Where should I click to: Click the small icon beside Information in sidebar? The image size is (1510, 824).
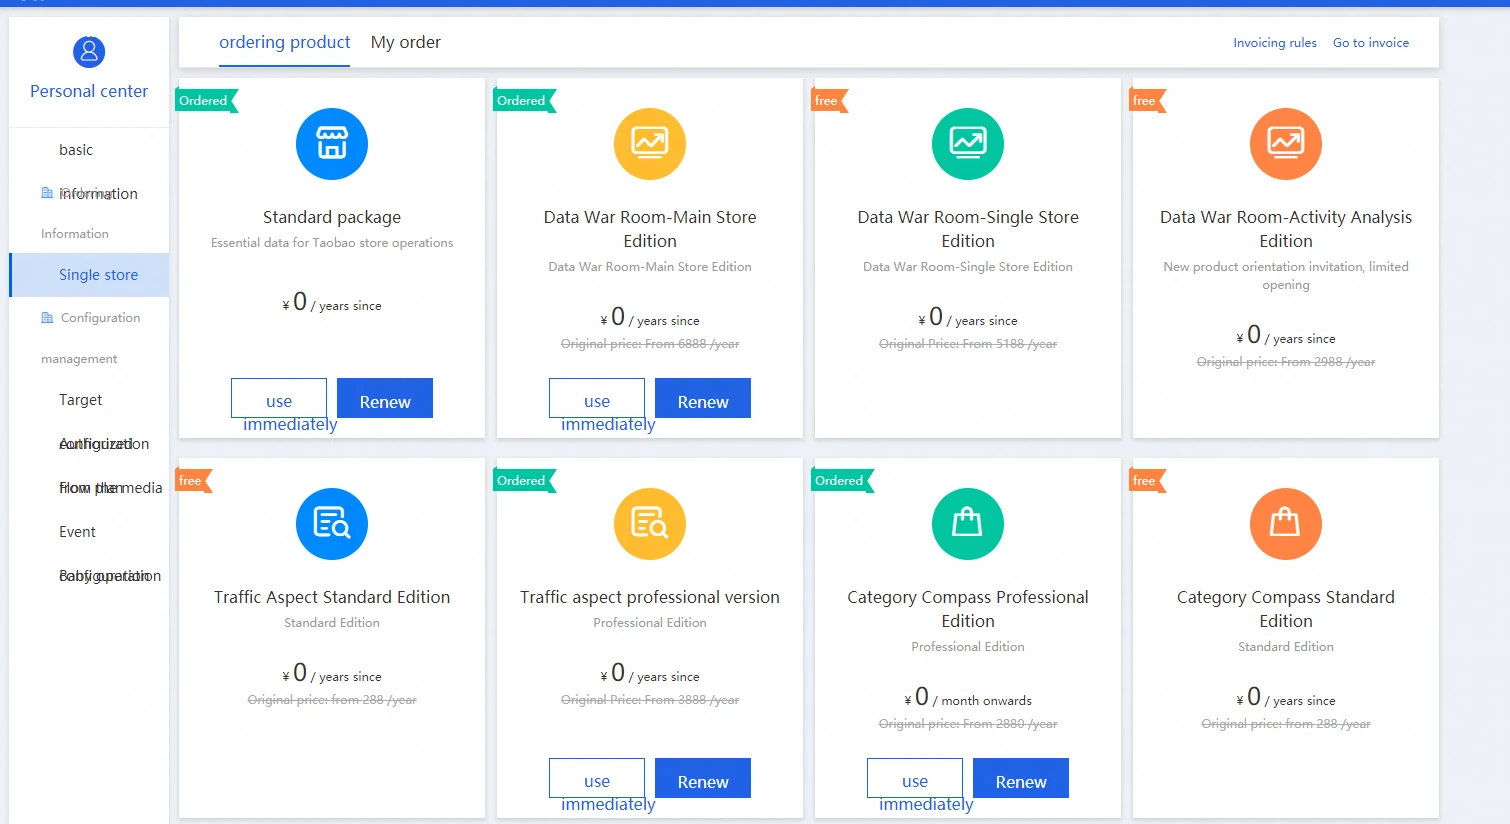47,193
